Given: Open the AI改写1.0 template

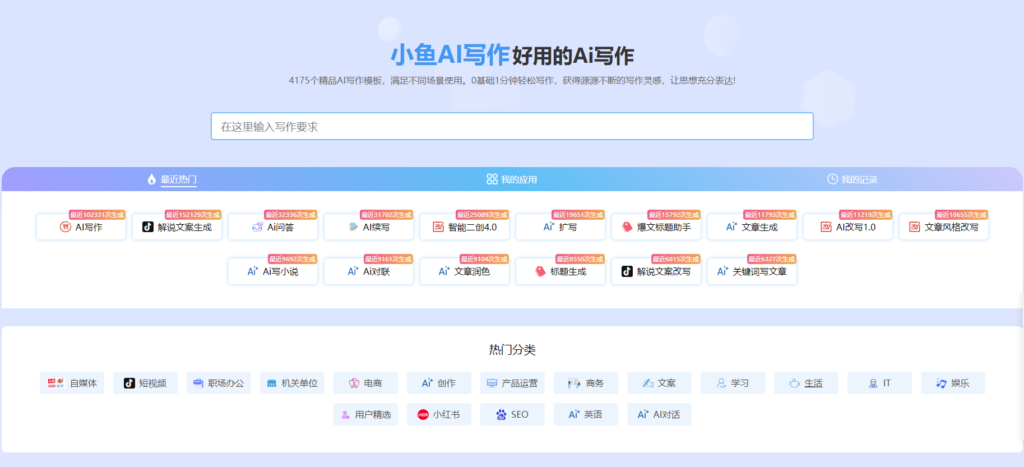Looking at the screenshot, I should (848, 227).
